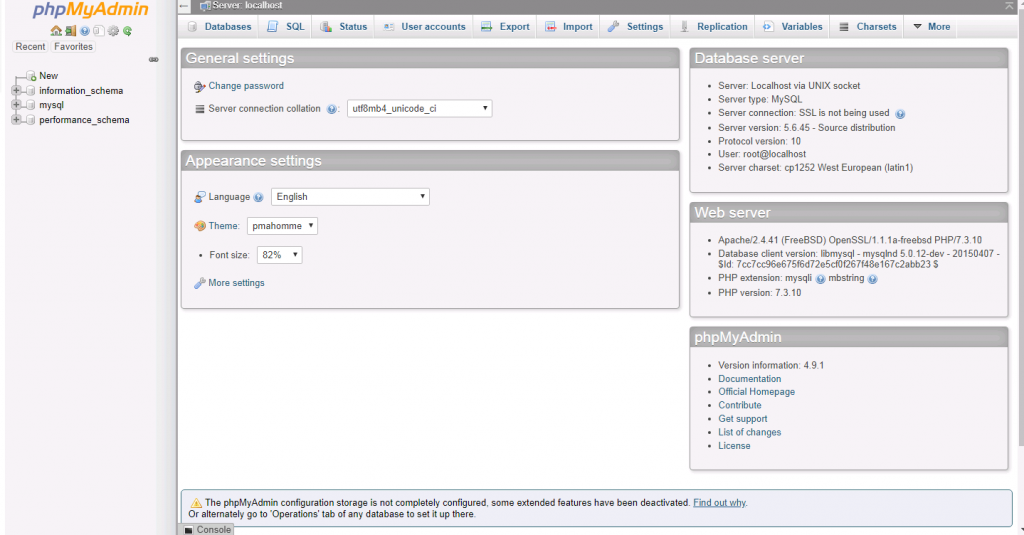Viewport: 1024px width, 535px height.
Task: Open the Font size dropdown showing 82%
Action: [x=280, y=255]
